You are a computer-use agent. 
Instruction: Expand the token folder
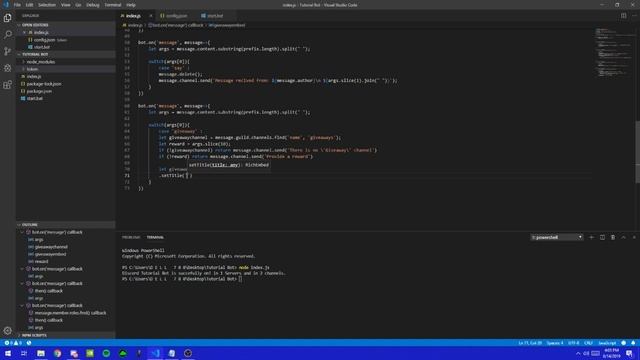32,69
